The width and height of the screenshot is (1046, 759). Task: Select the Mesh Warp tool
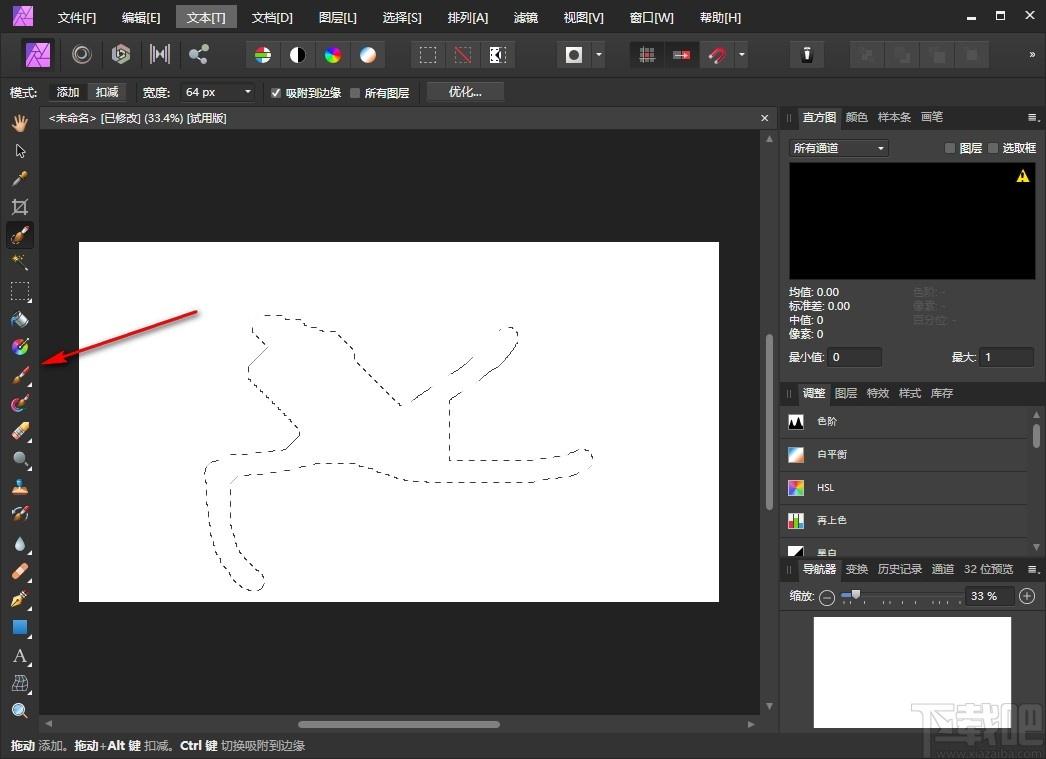pyautogui.click(x=20, y=684)
